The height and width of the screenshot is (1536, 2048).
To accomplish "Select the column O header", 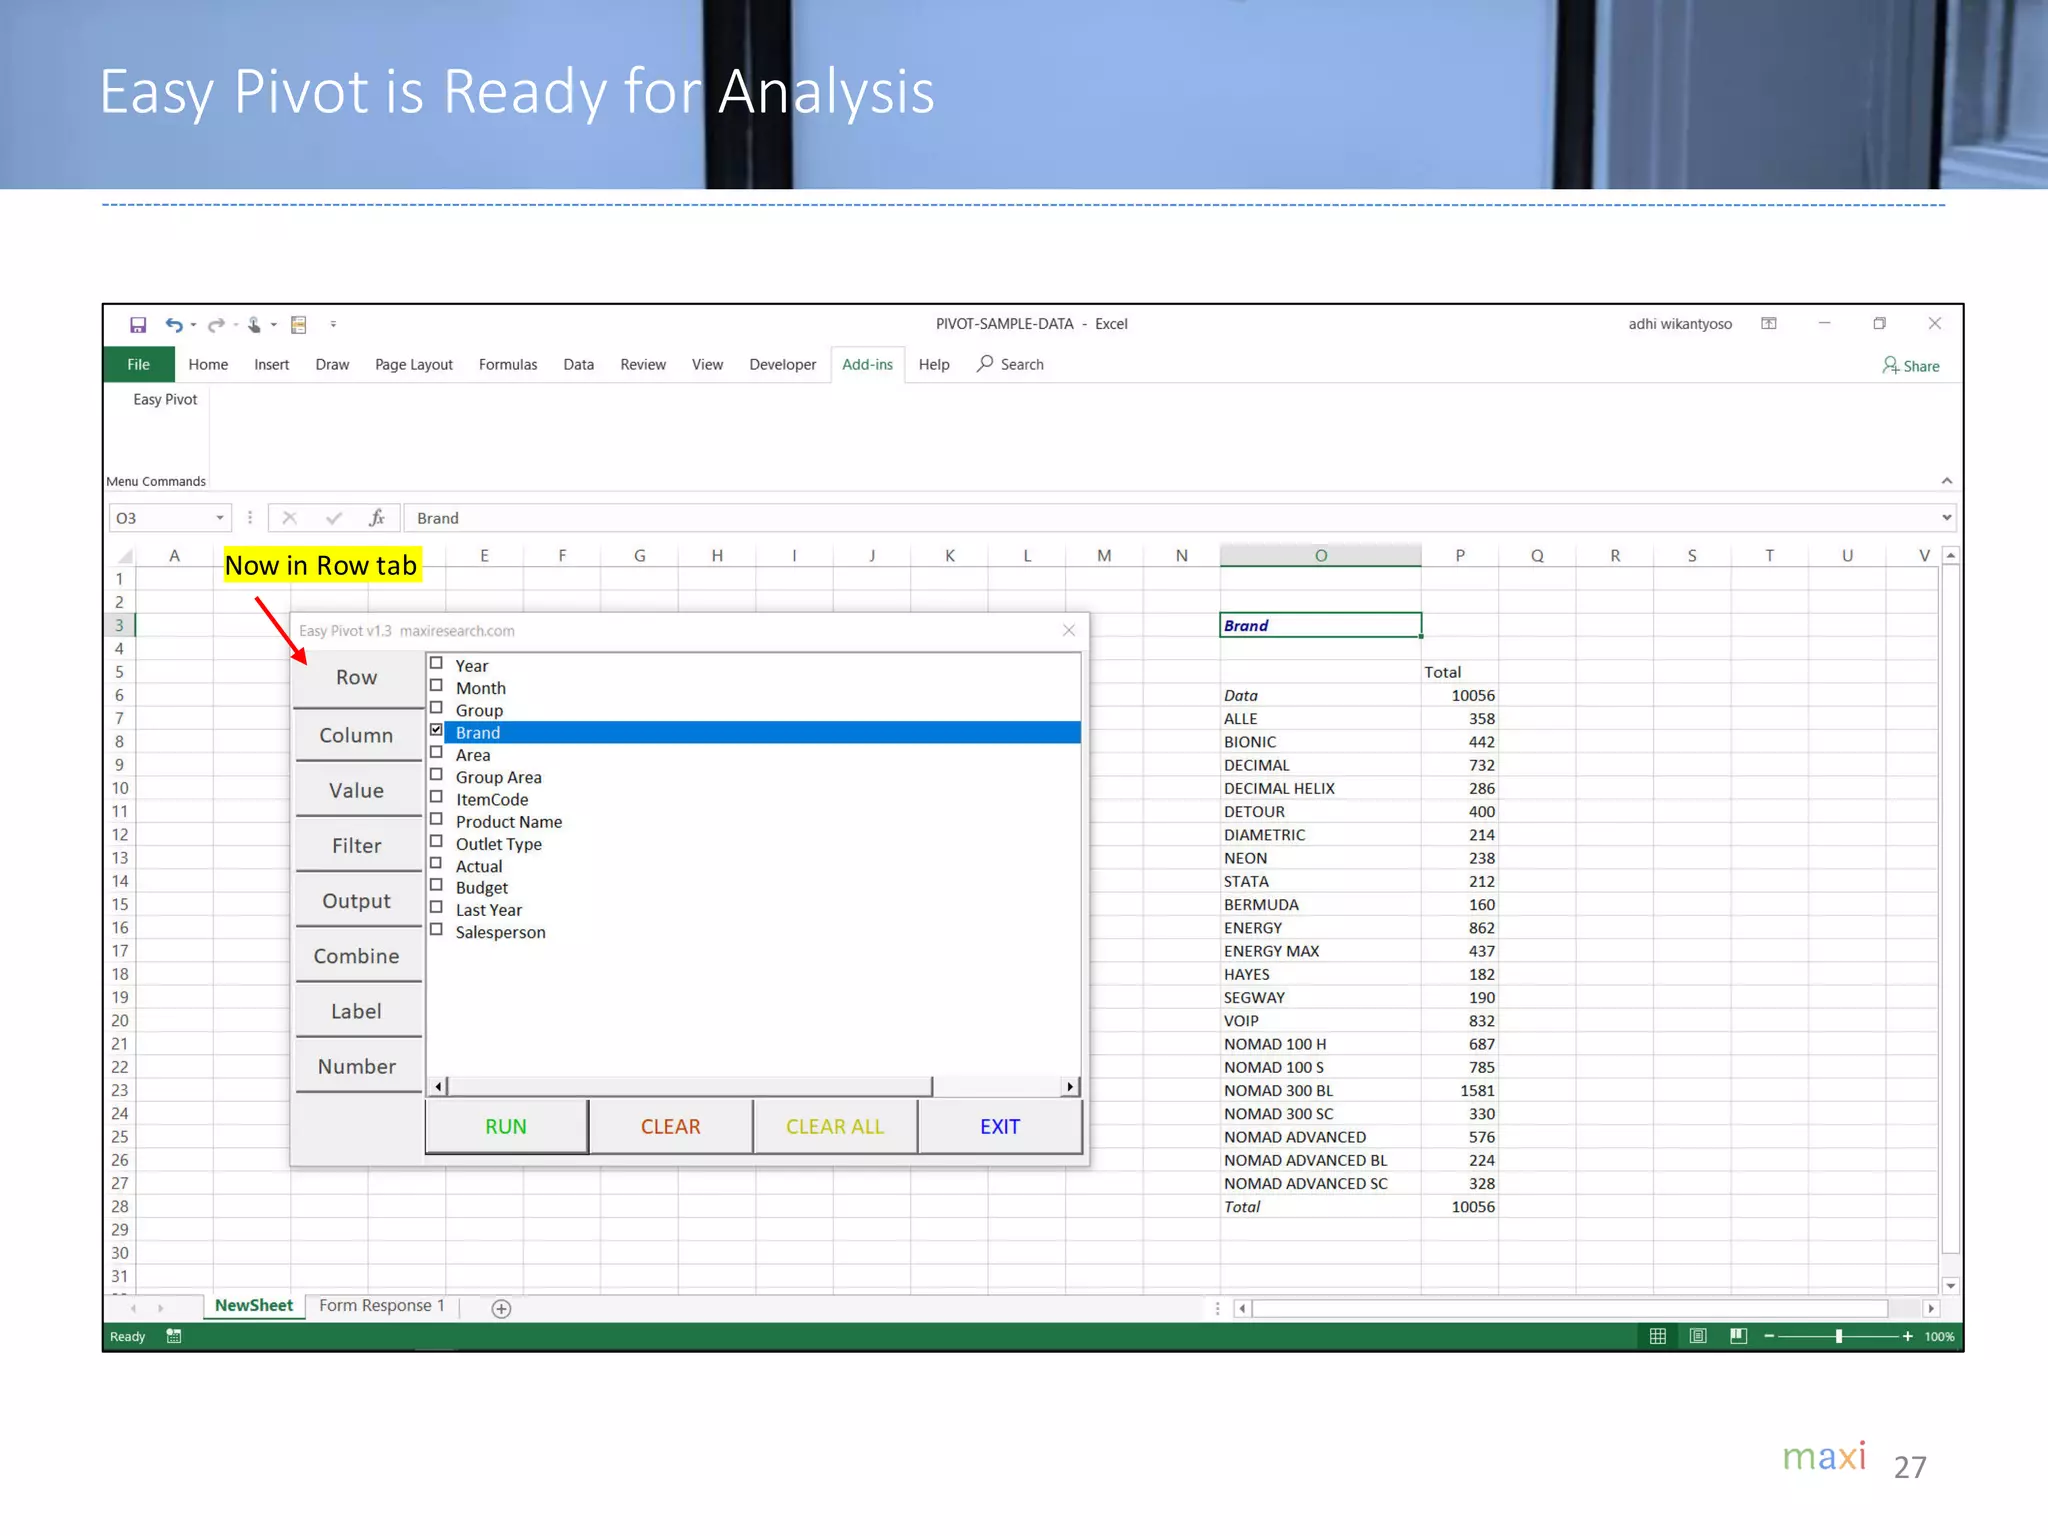I will pyautogui.click(x=1320, y=556).
